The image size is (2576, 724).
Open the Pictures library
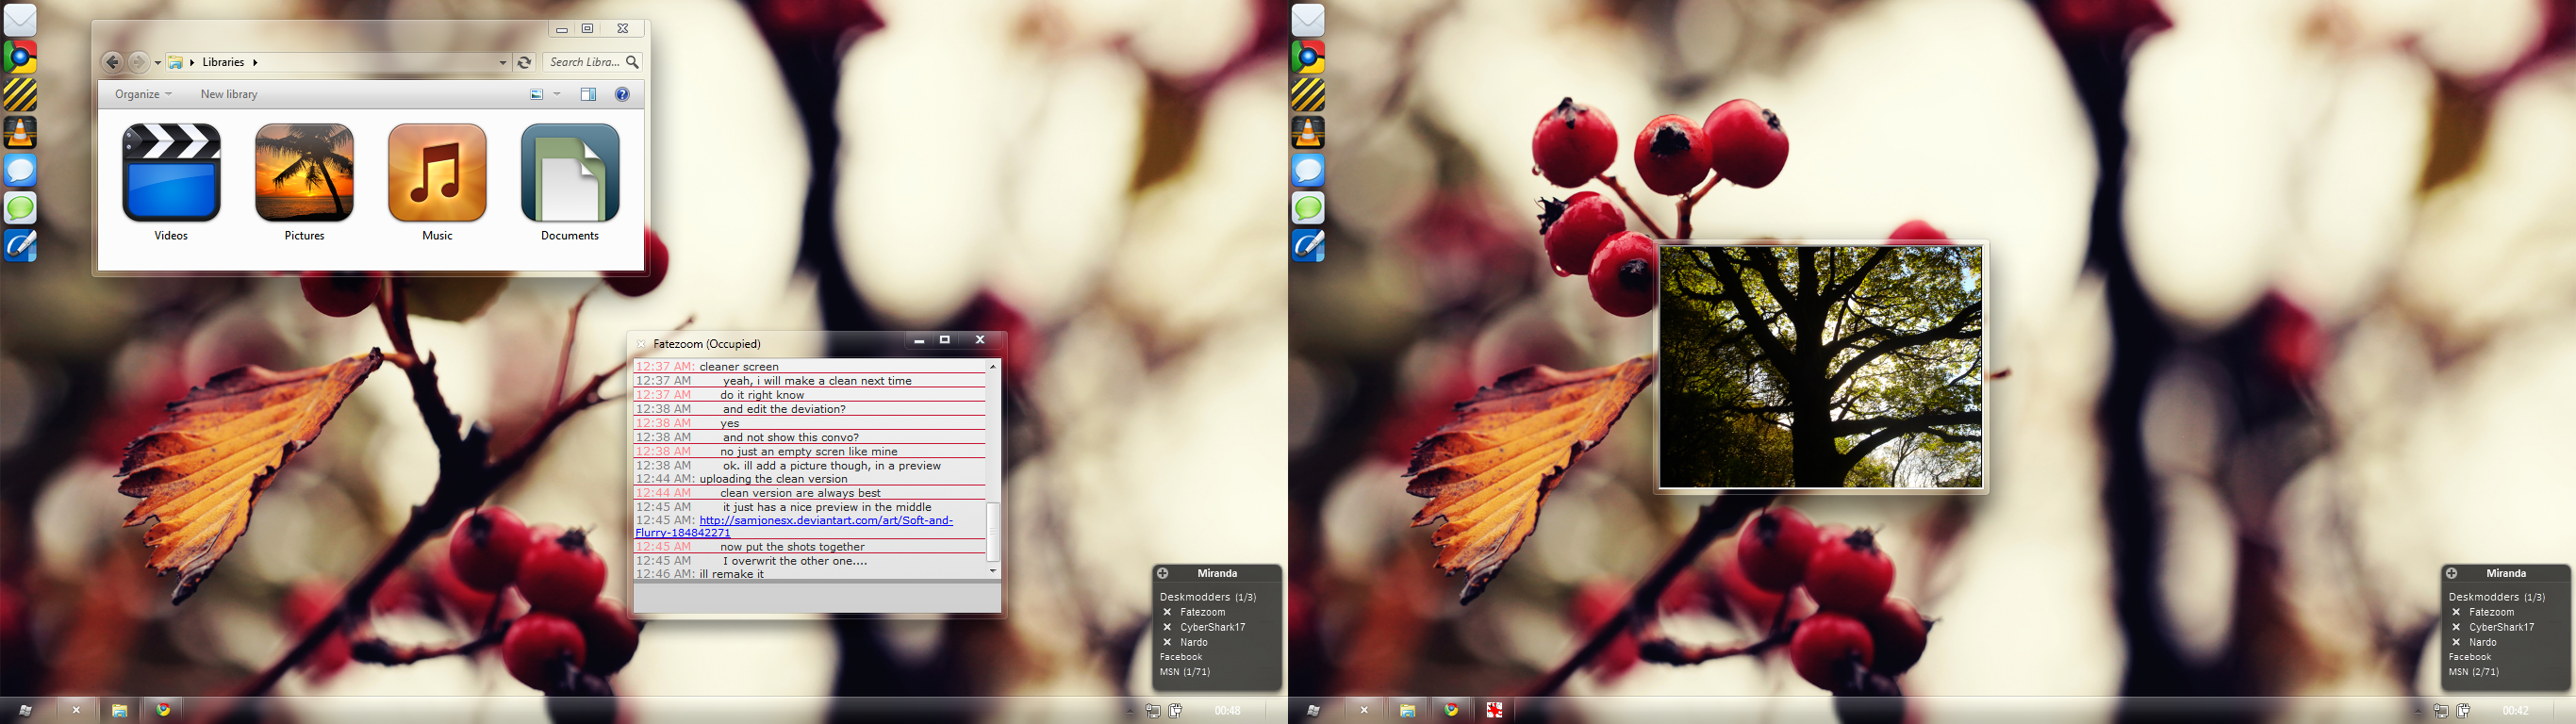pyautogui.click(x=304, y=182)
